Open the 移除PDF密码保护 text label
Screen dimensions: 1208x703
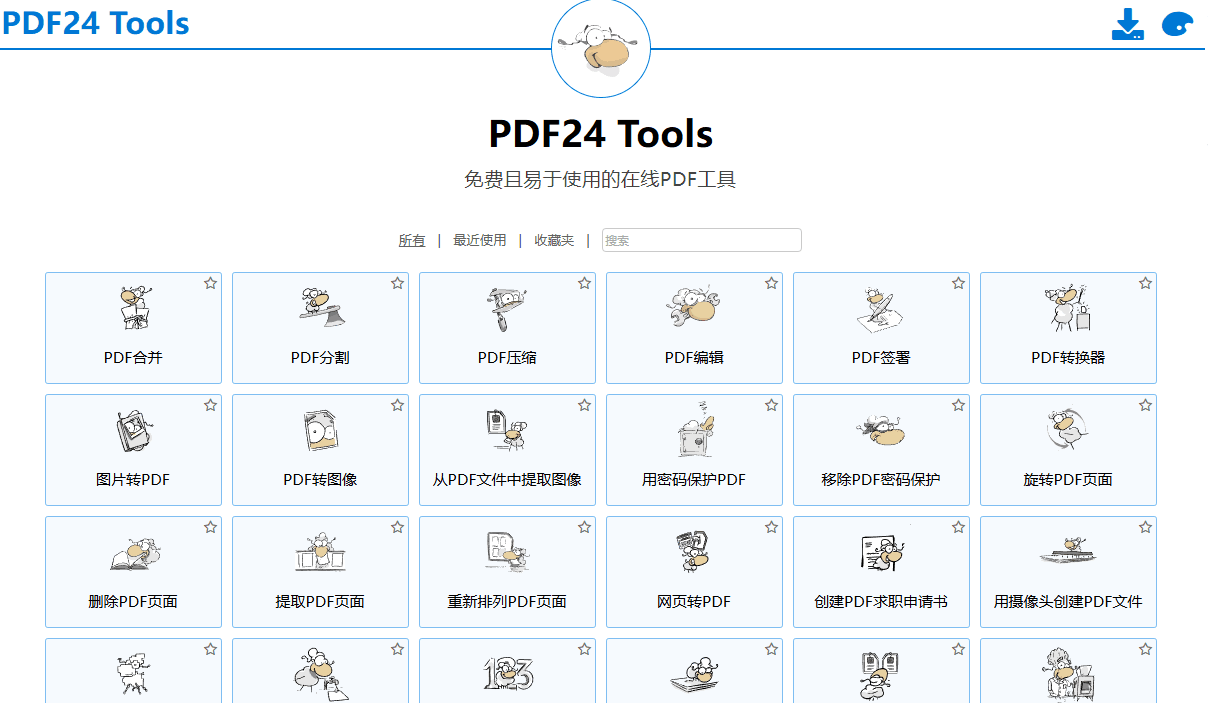click(x=881, y=479)
